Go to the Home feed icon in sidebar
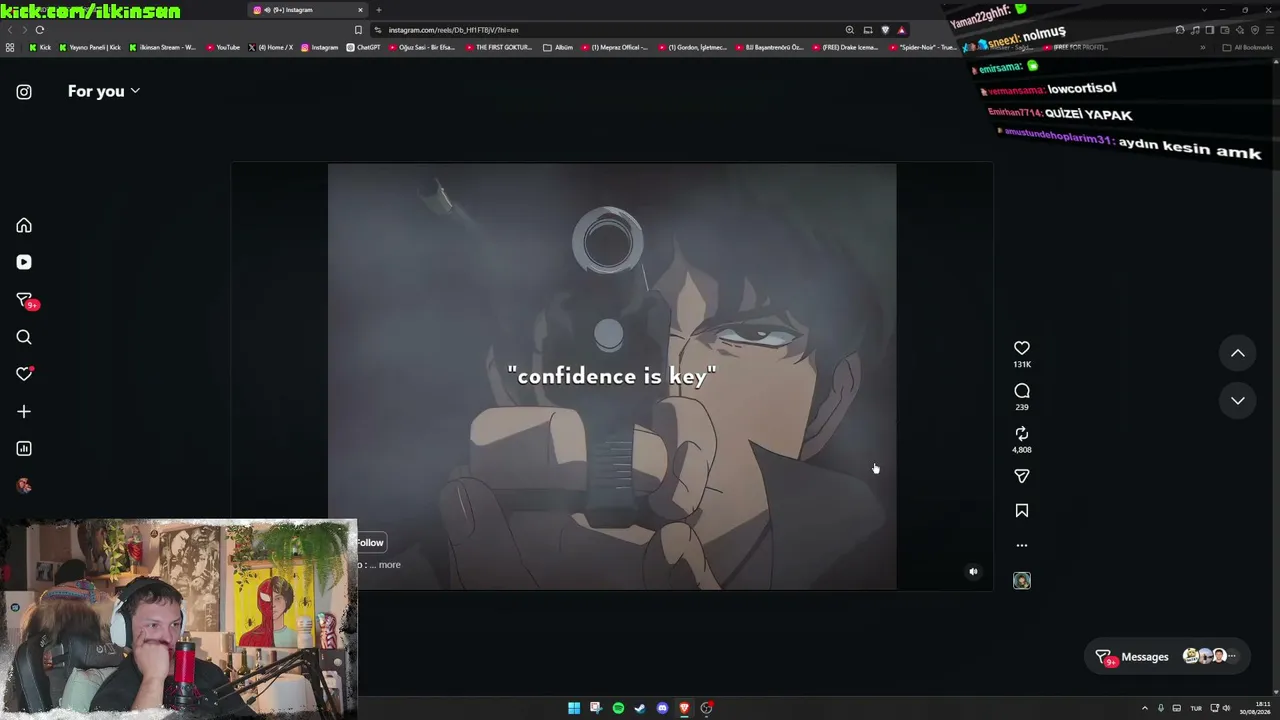Image resolution: width=1280 pixels, height=720 pixels. click(x=24, y=226)
